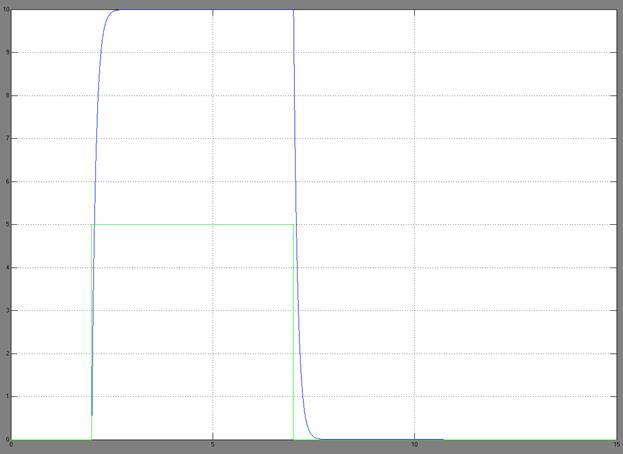Click the y-axis tick label 3
Viewport: 623px width, 454px height.
pyautogui.click(x=8, y=311)
